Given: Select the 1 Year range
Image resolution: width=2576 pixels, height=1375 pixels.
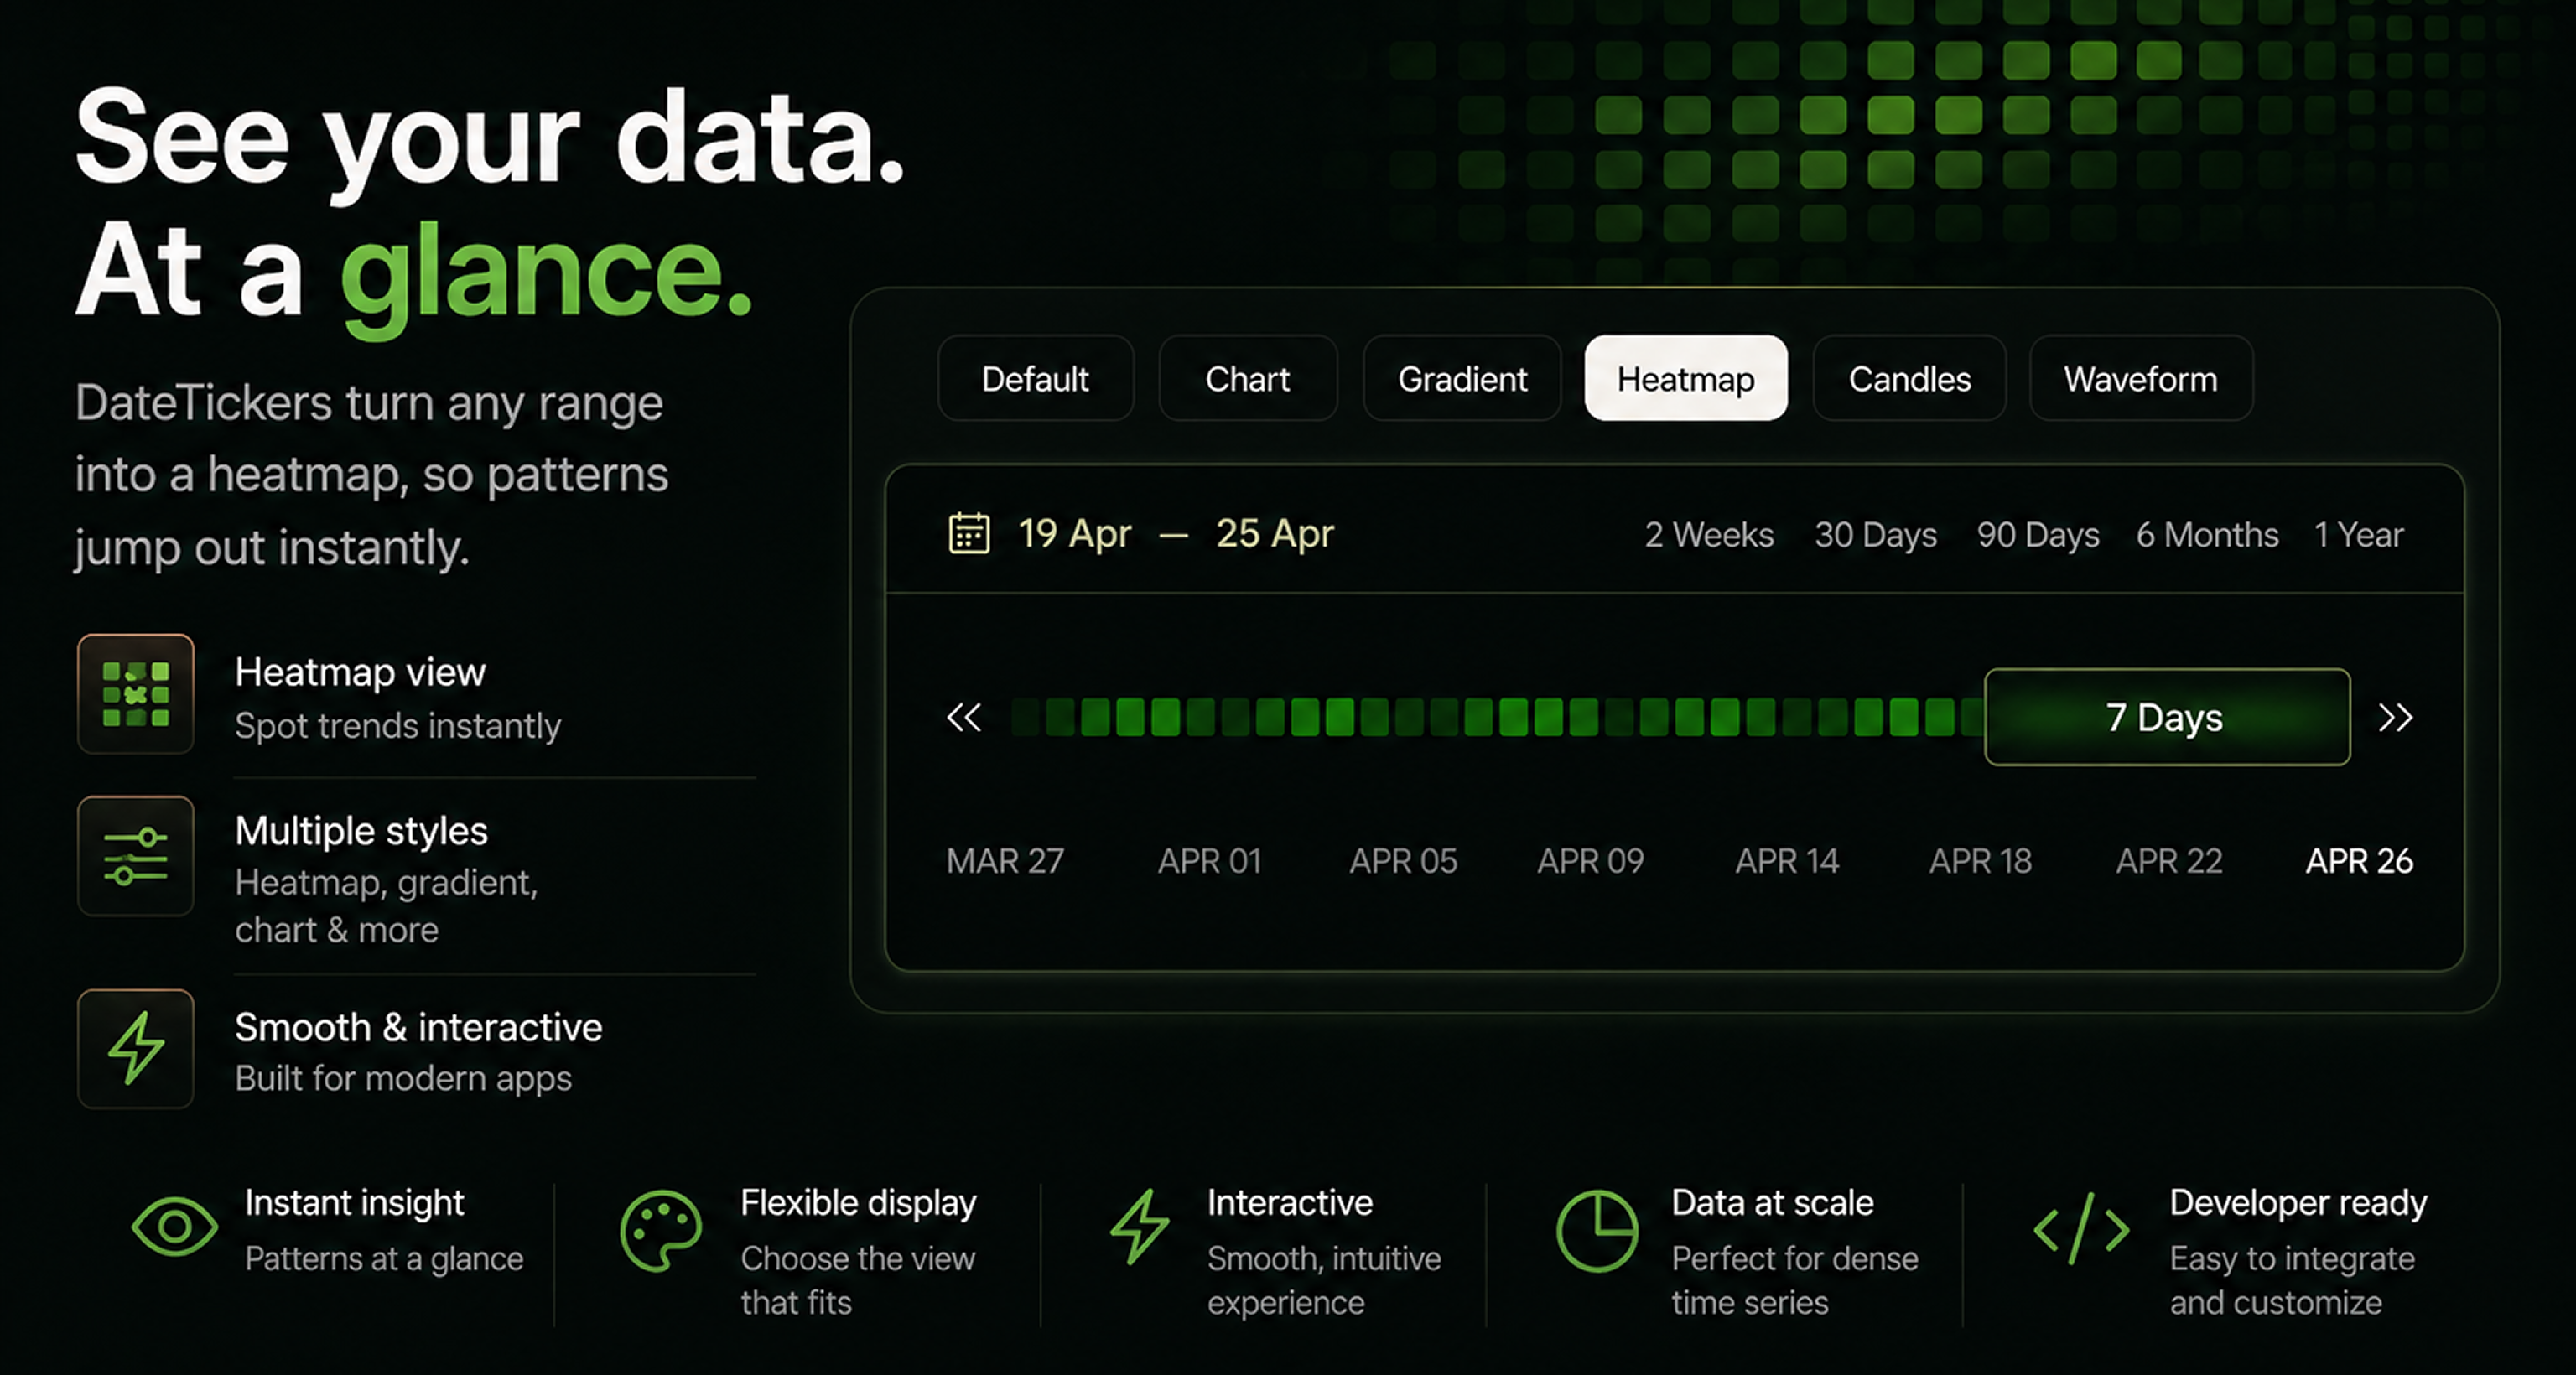Looking at the screenshot, I should [x=2358, y=535].
